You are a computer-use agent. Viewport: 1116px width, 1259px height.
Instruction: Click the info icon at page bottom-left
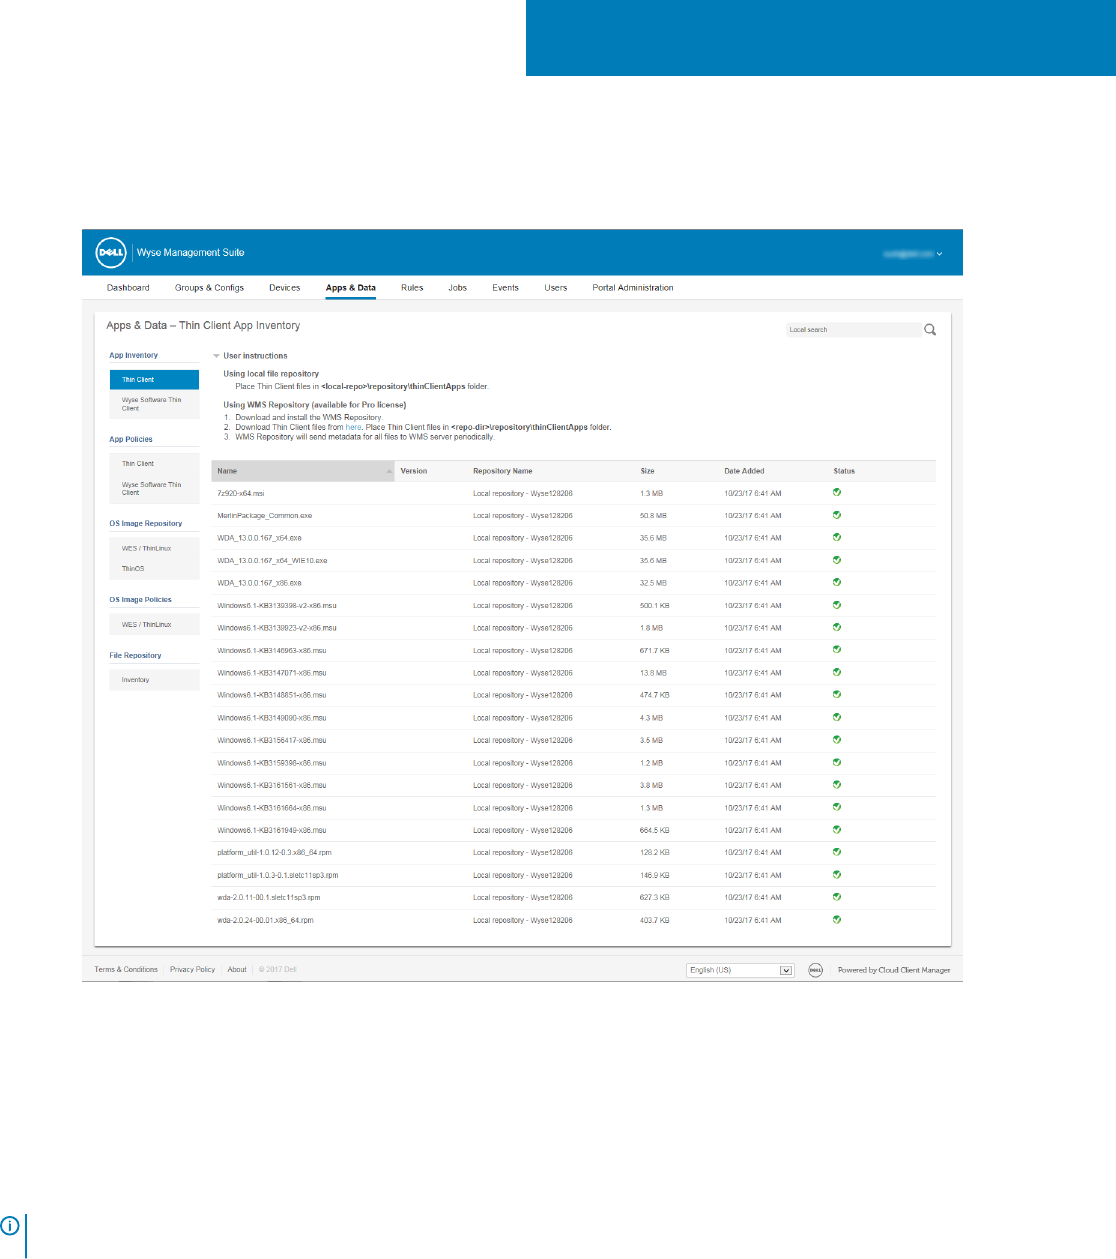click(x=10, y=1225)
